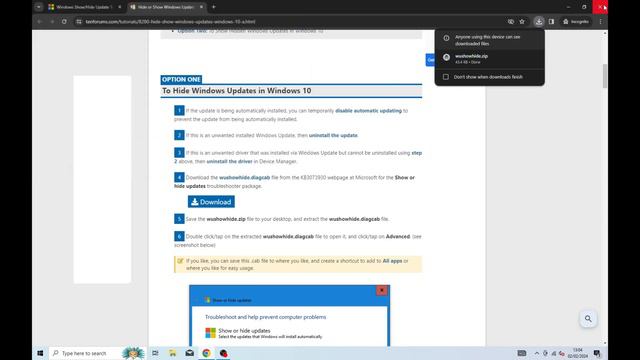This screenshot has width=640, height=360.
Task: Bookmark this page with the star icon
Action: (x=522, y=22)
